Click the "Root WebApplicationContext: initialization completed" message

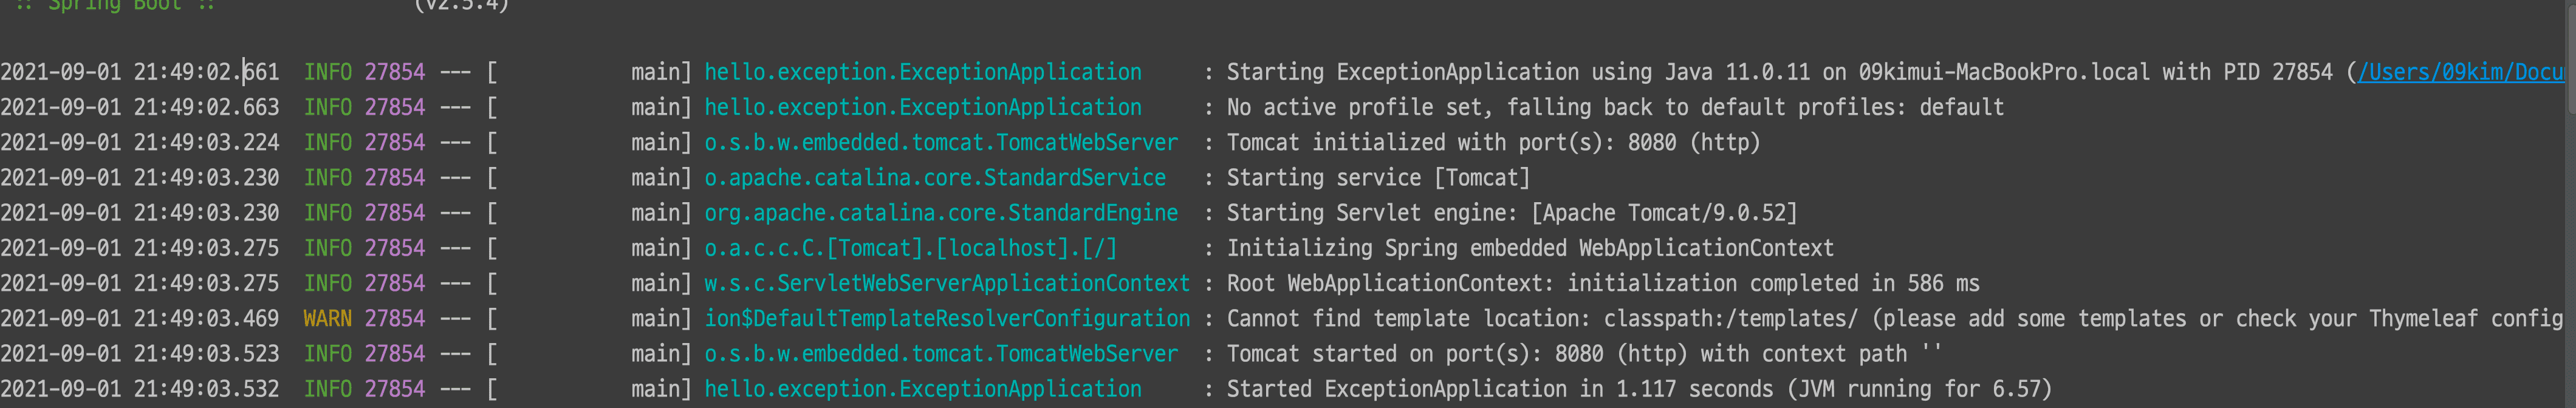[1602, 283]
